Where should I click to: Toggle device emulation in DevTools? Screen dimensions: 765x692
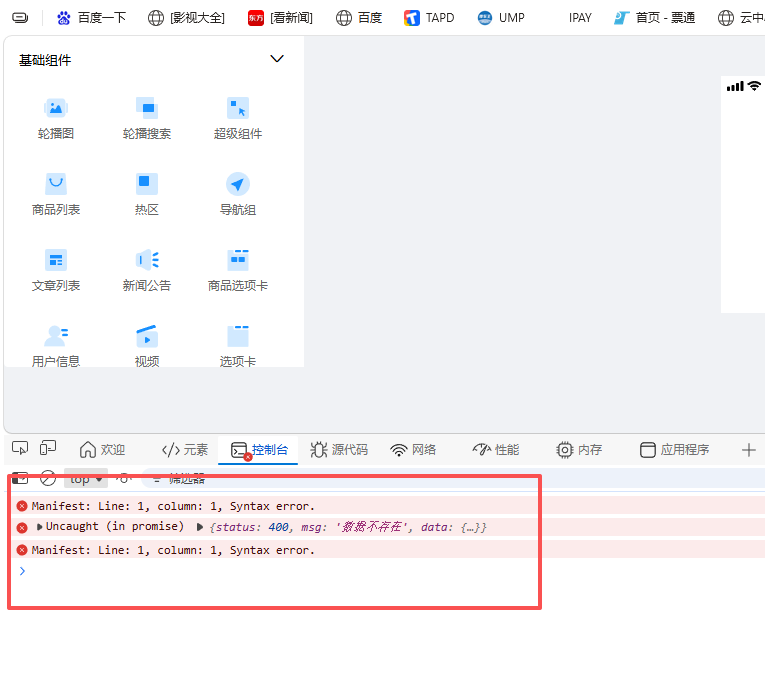point(48,448)
